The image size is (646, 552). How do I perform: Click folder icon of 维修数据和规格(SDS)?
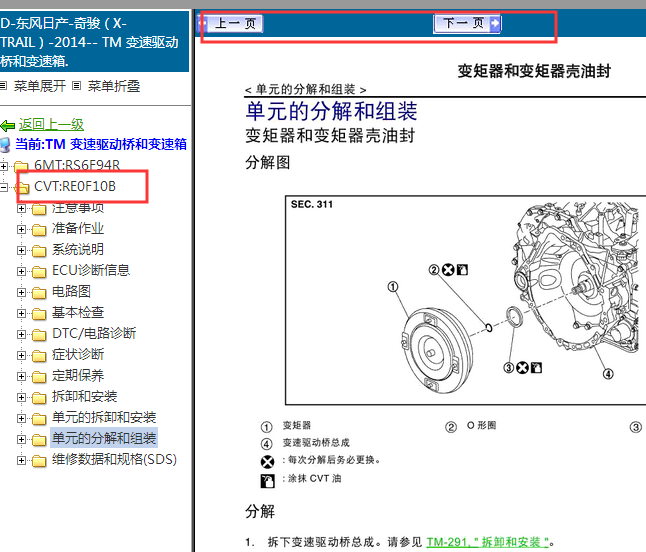[x=39, y=461]
